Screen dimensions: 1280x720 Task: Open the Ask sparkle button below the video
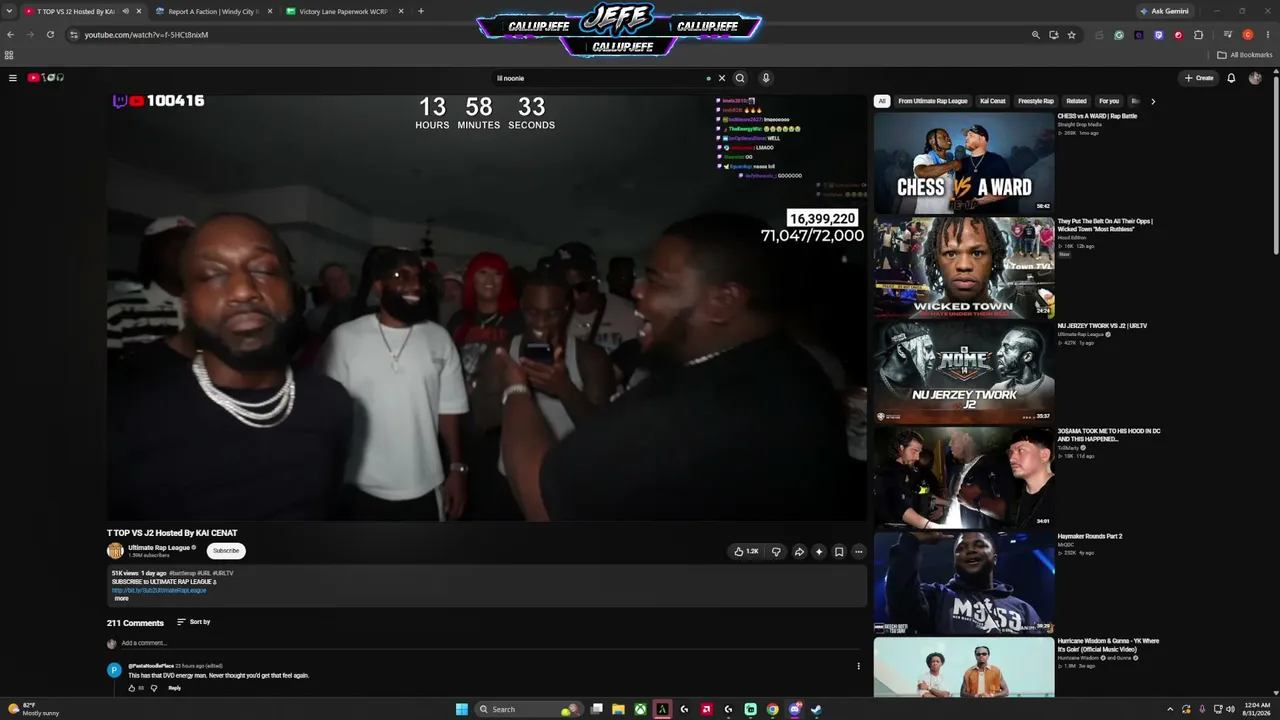[819, 551]
